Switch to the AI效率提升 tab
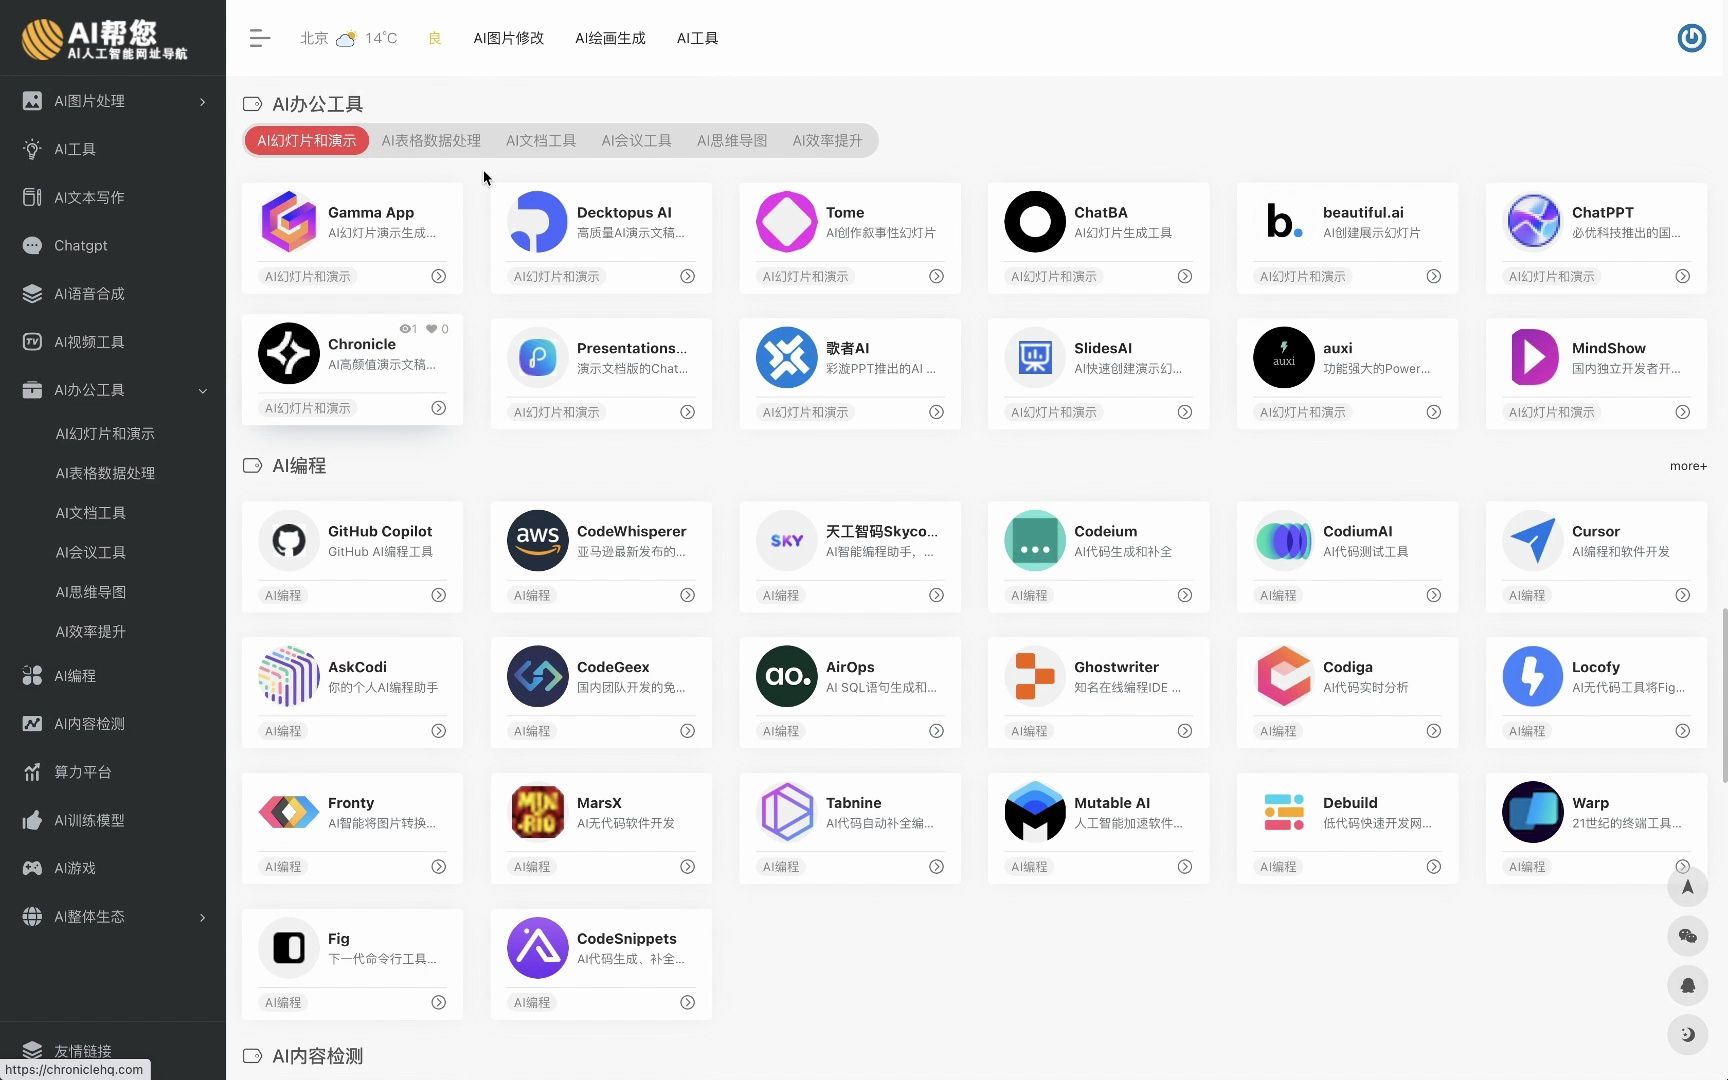 [x=827, y=141]
